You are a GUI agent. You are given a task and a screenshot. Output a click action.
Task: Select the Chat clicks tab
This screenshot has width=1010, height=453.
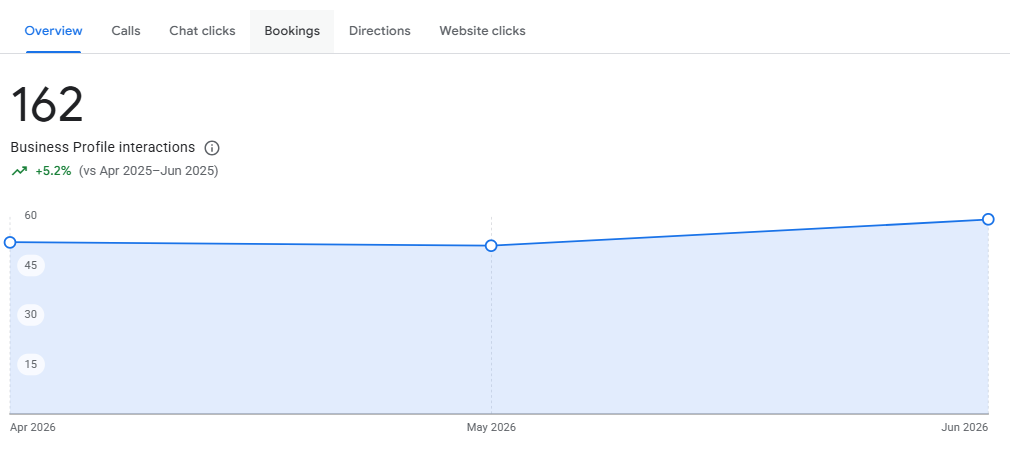tap(202, 31)
